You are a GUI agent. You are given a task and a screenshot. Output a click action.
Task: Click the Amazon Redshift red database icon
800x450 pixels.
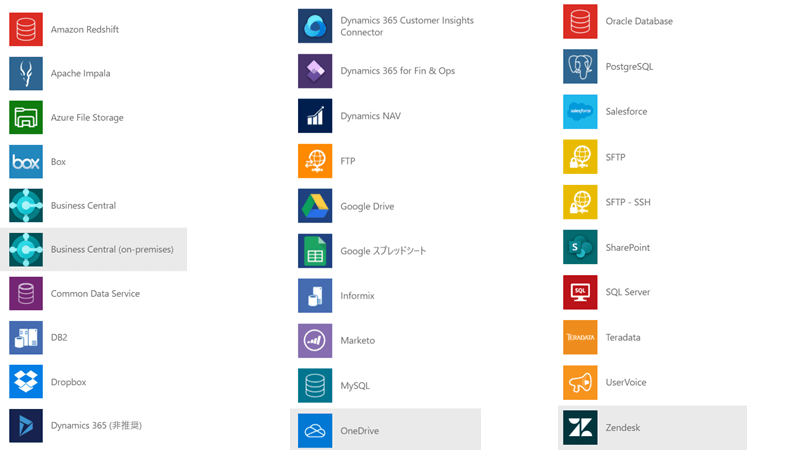point(26,29)
